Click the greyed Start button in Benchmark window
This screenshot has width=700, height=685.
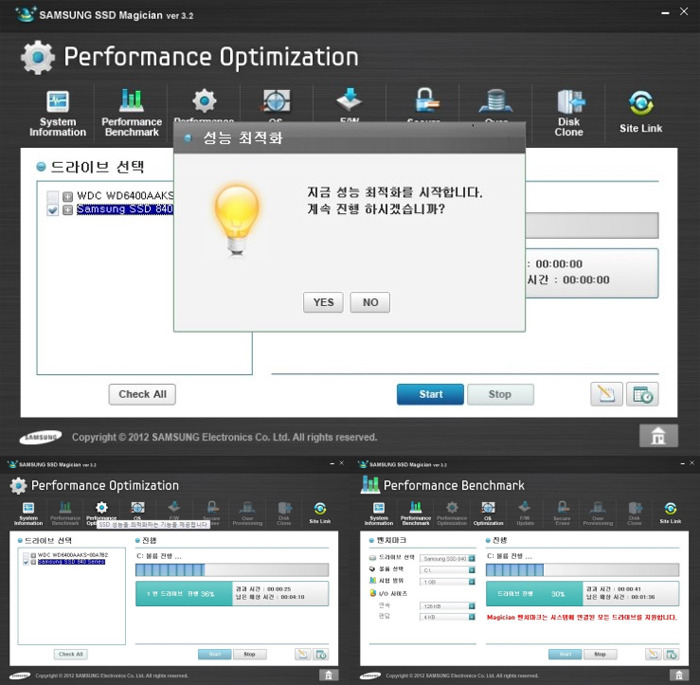(565, 654)
